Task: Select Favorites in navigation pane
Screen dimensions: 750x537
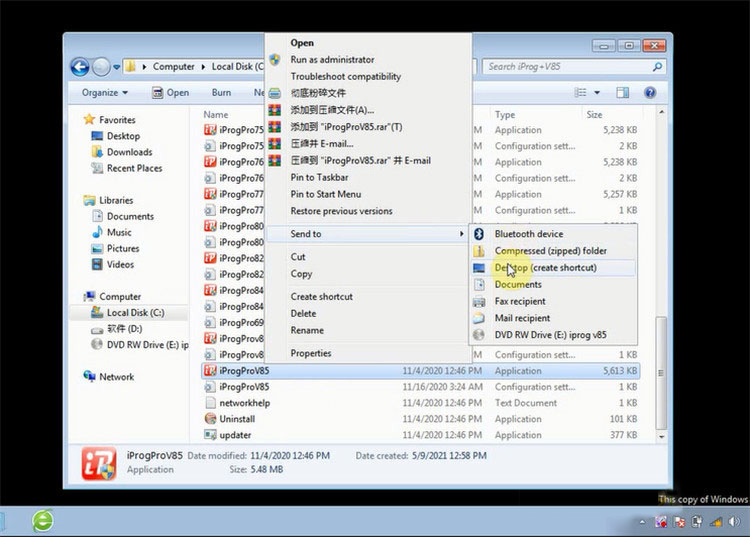Action: tap(110, 120)
